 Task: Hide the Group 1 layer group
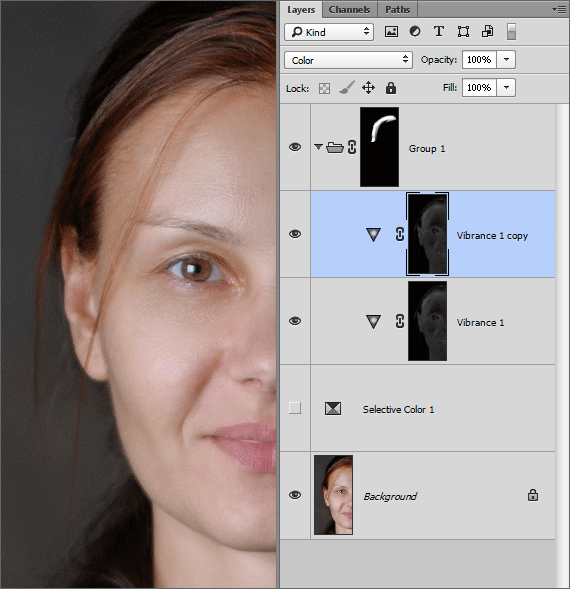(295, 147)
